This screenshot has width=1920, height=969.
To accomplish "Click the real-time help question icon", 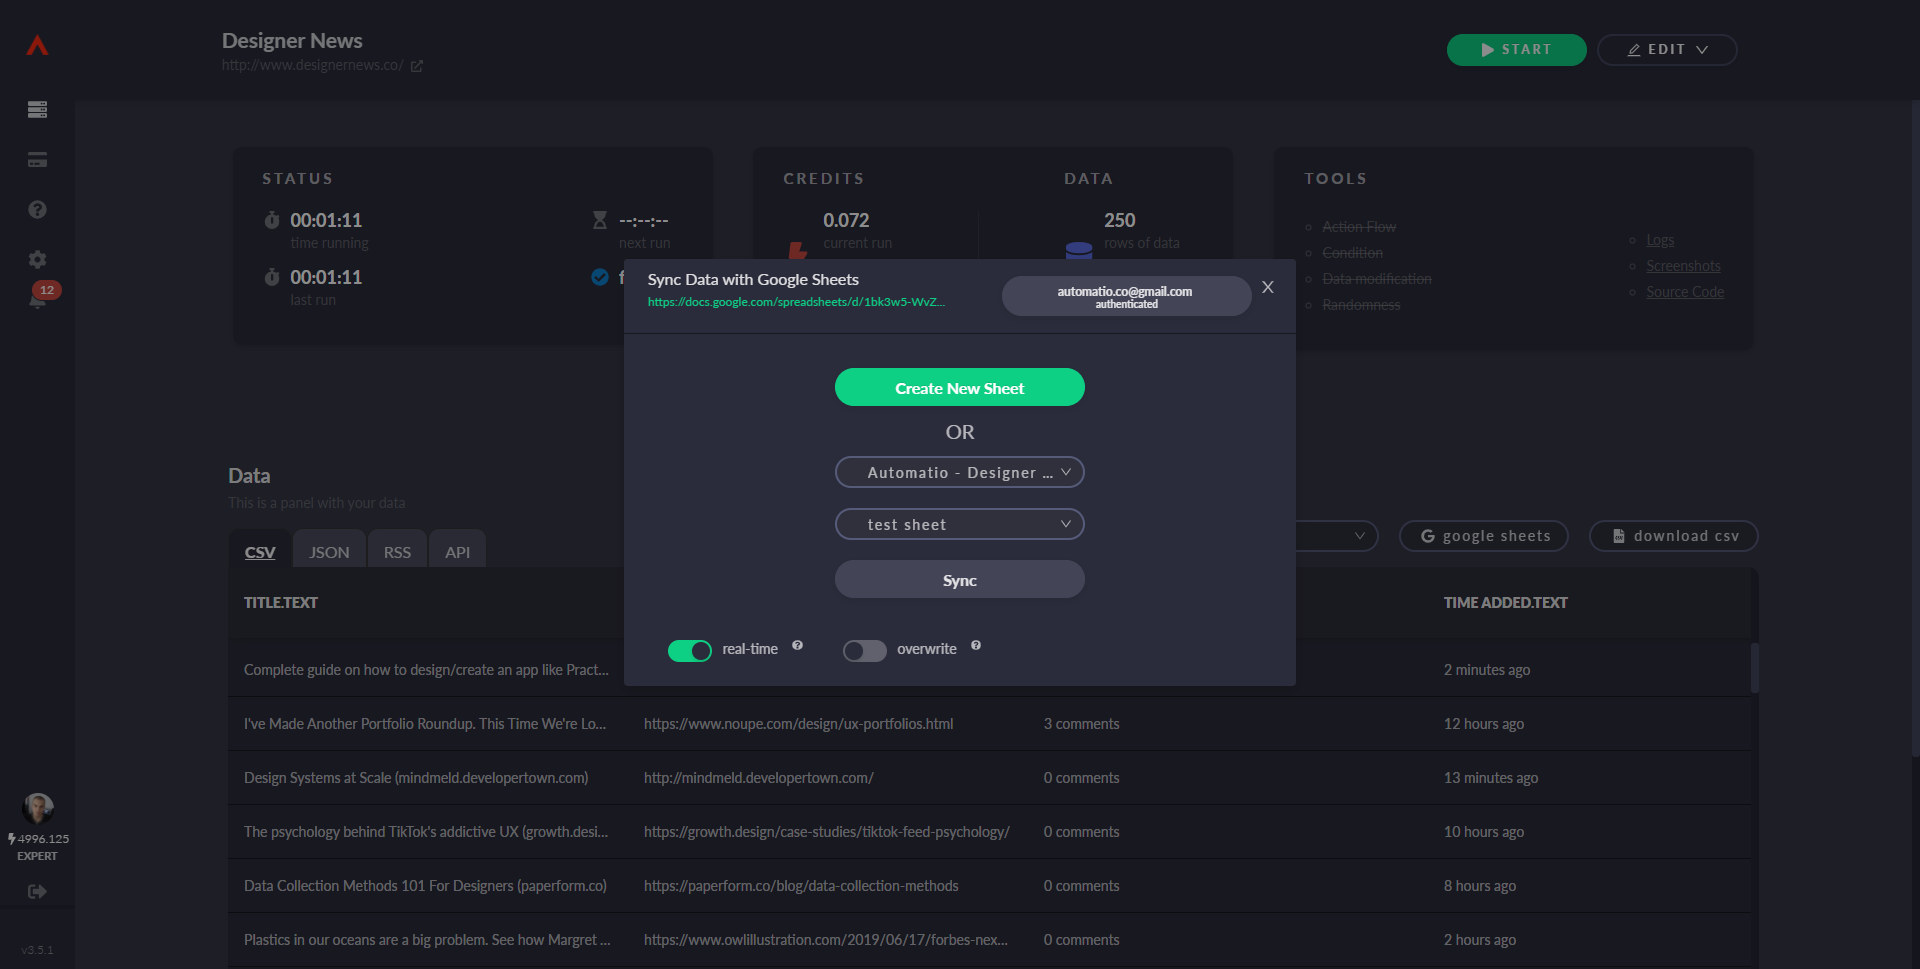I will coord(797,646).
